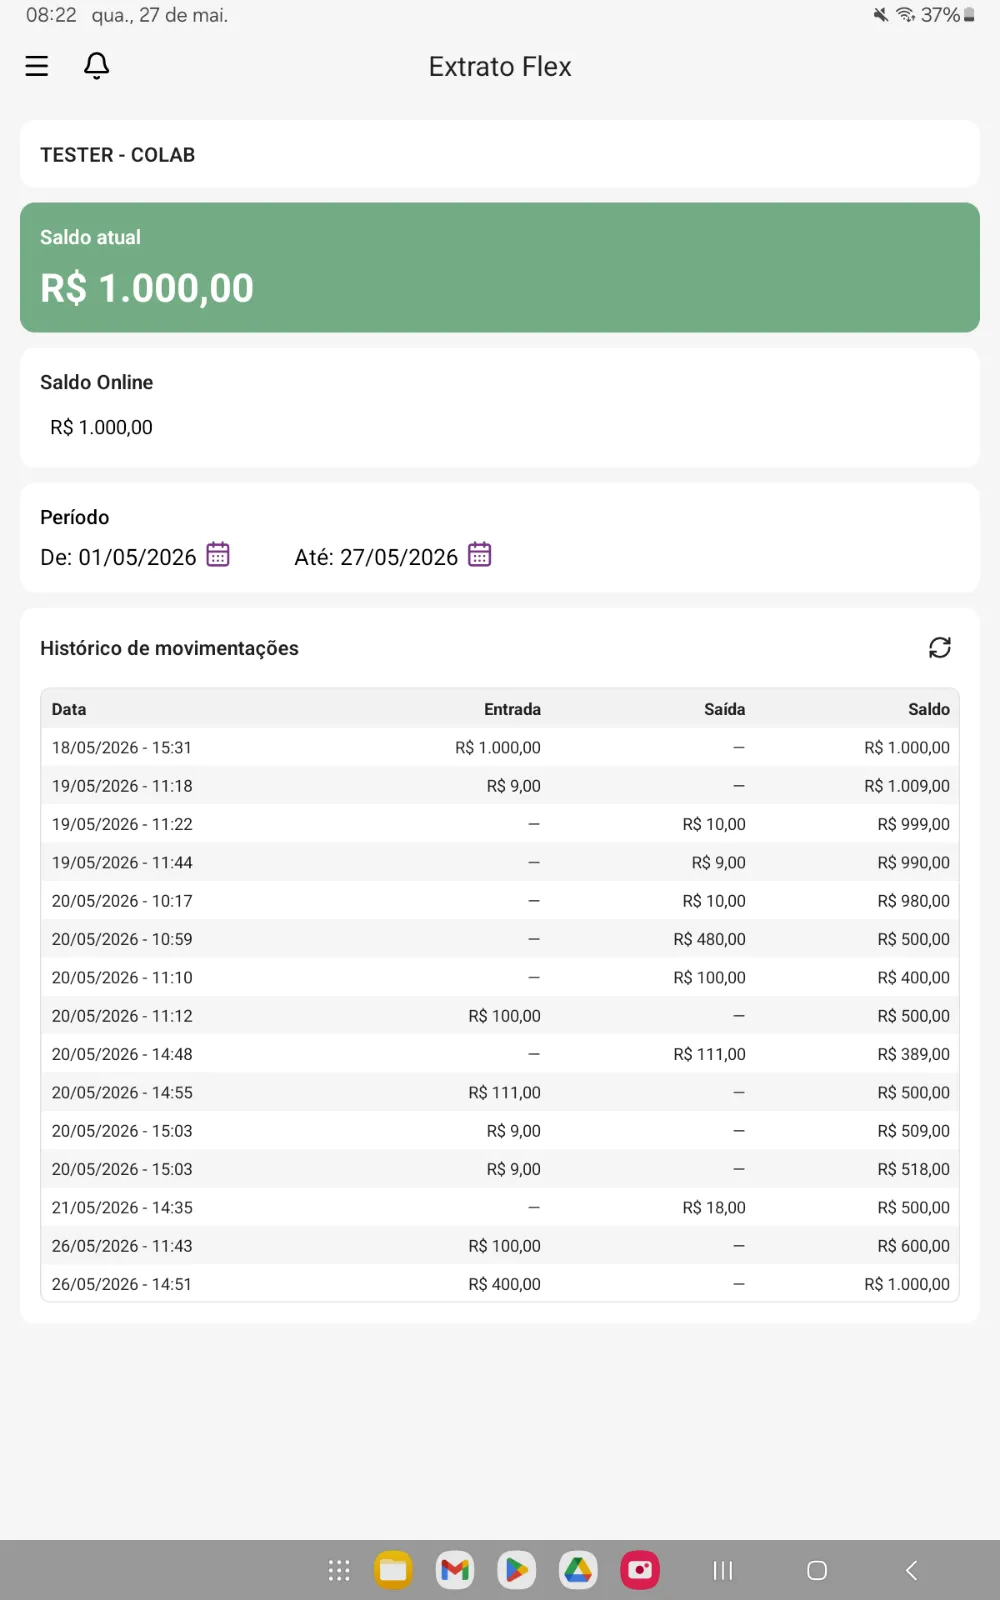Click the R$ 18,00 Saída value

pos(714,1207)
